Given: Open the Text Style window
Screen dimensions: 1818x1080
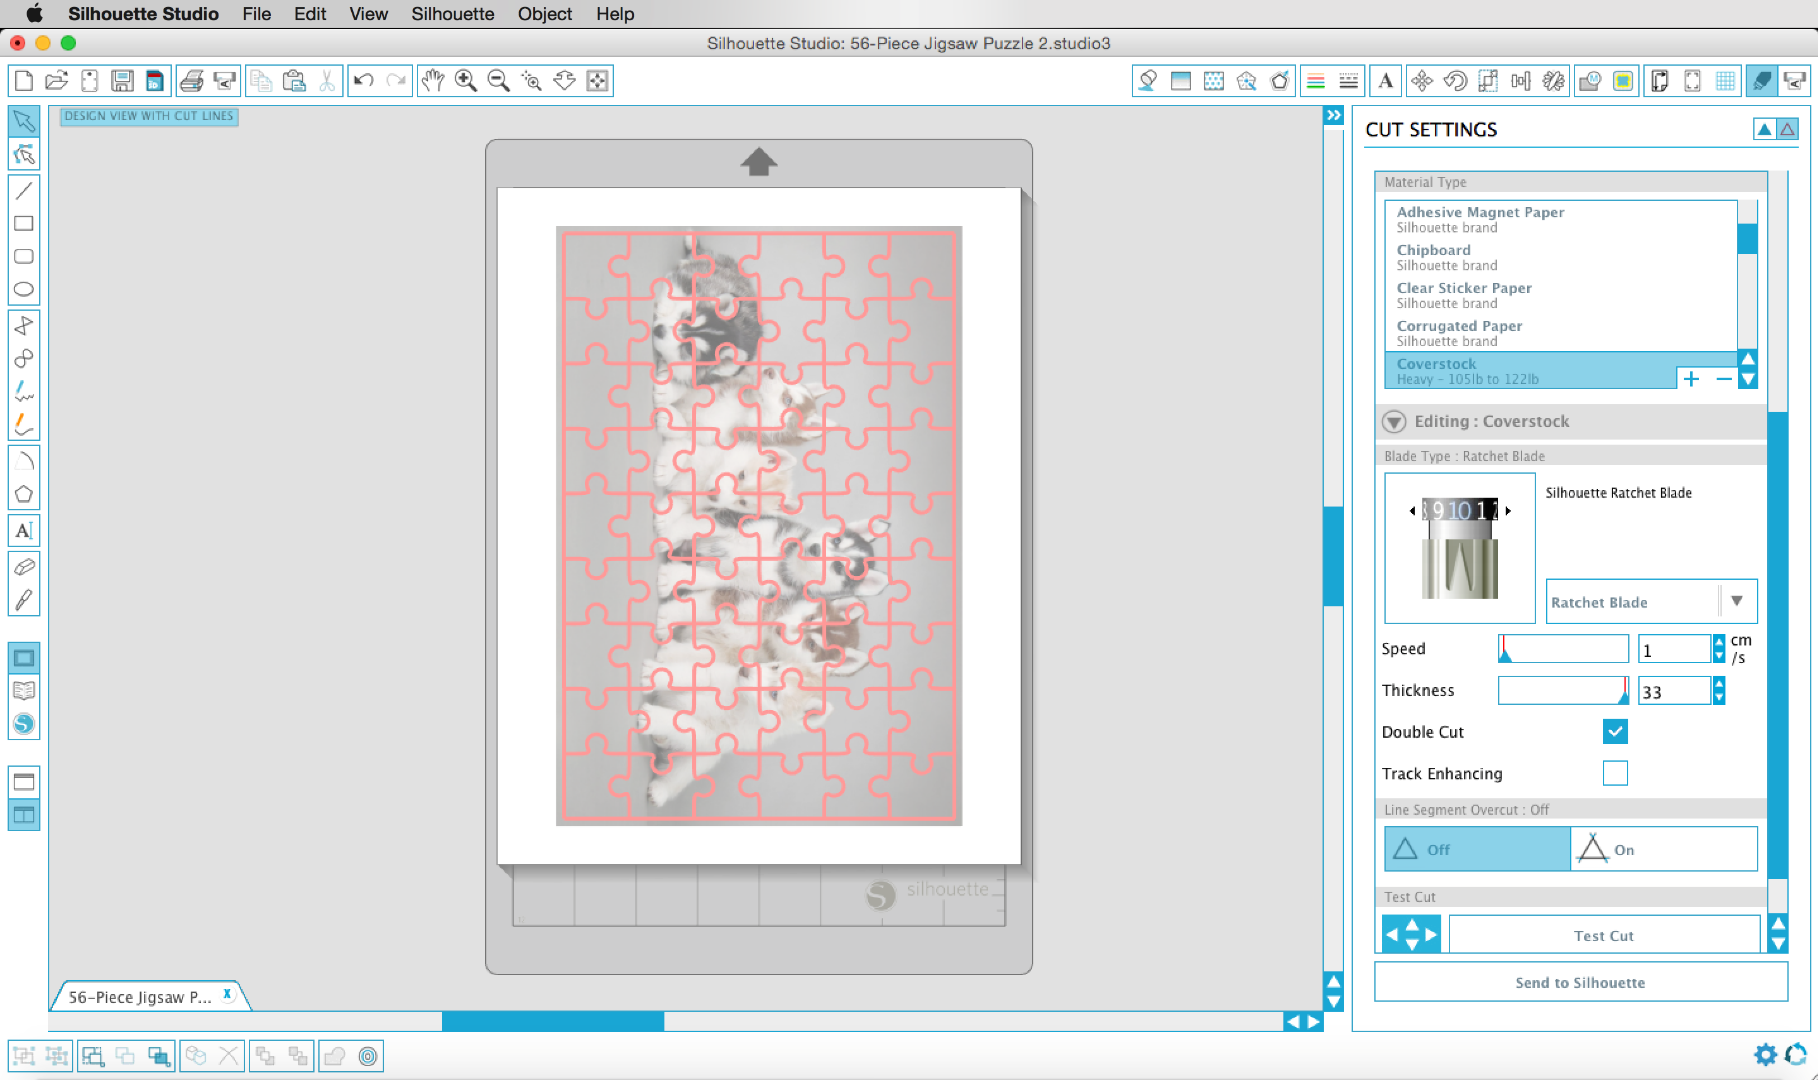Looking at the screenshot, I should [x=1386, y=81].
